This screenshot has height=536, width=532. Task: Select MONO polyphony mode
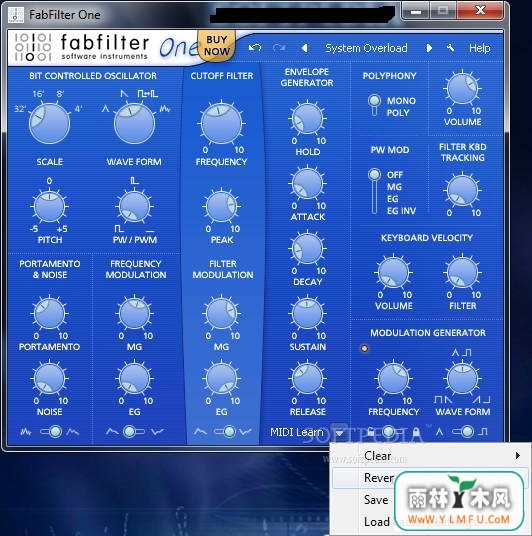pos(401,101)
